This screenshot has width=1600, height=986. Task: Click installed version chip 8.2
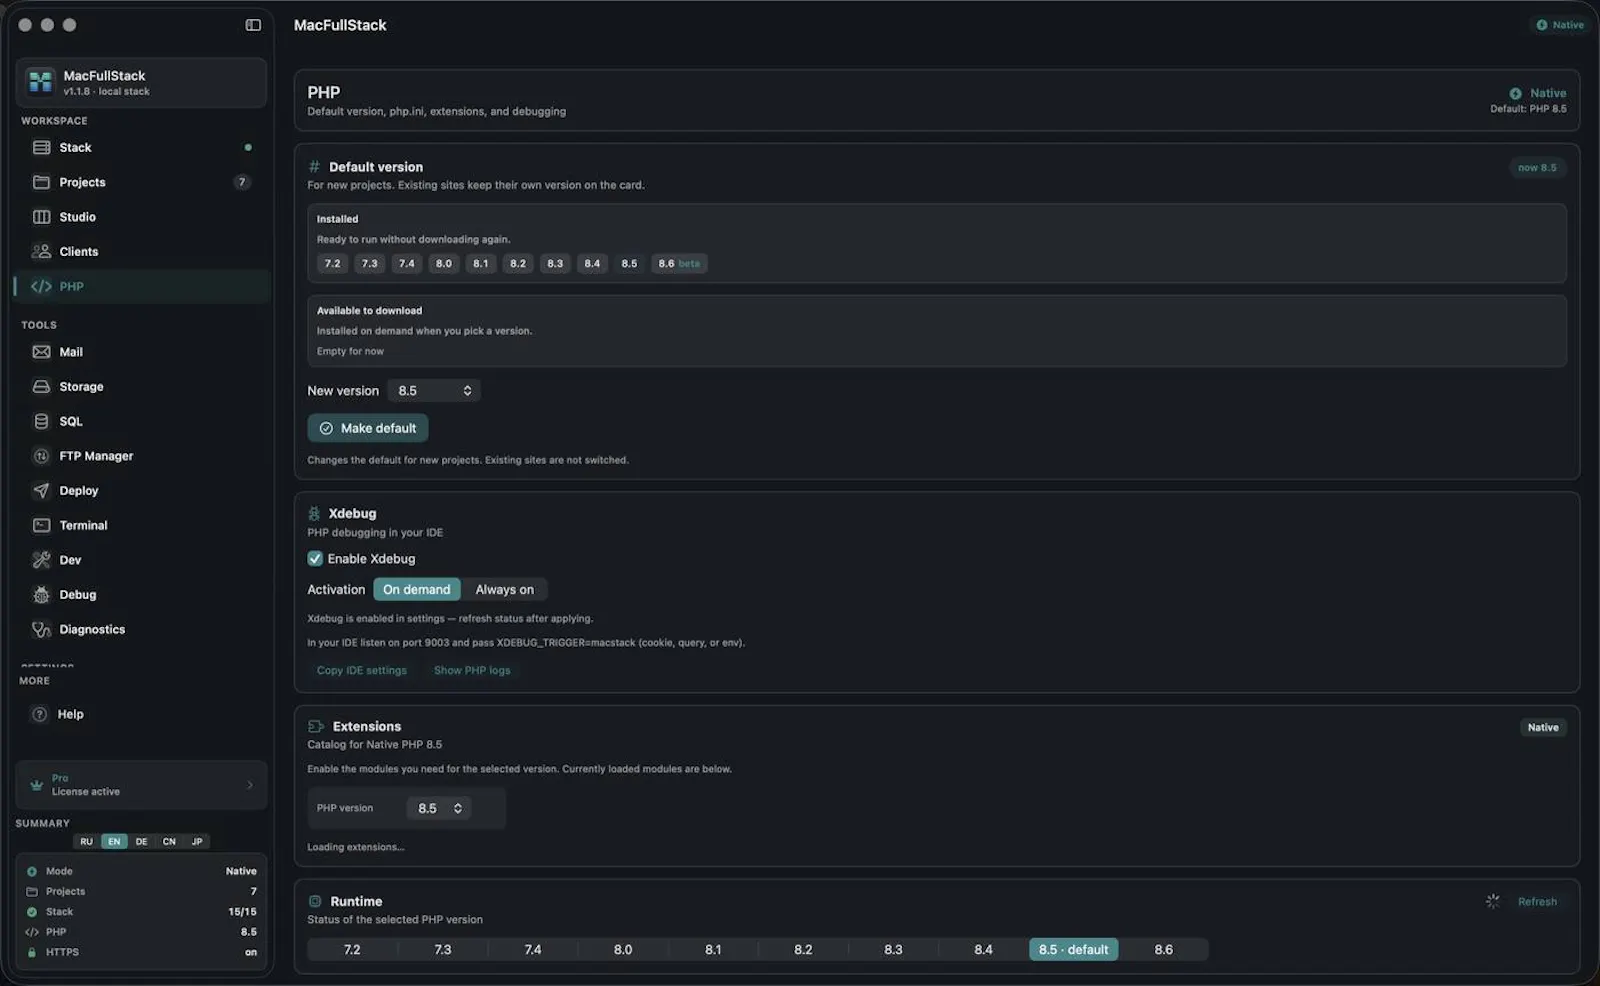pos(518,263)
